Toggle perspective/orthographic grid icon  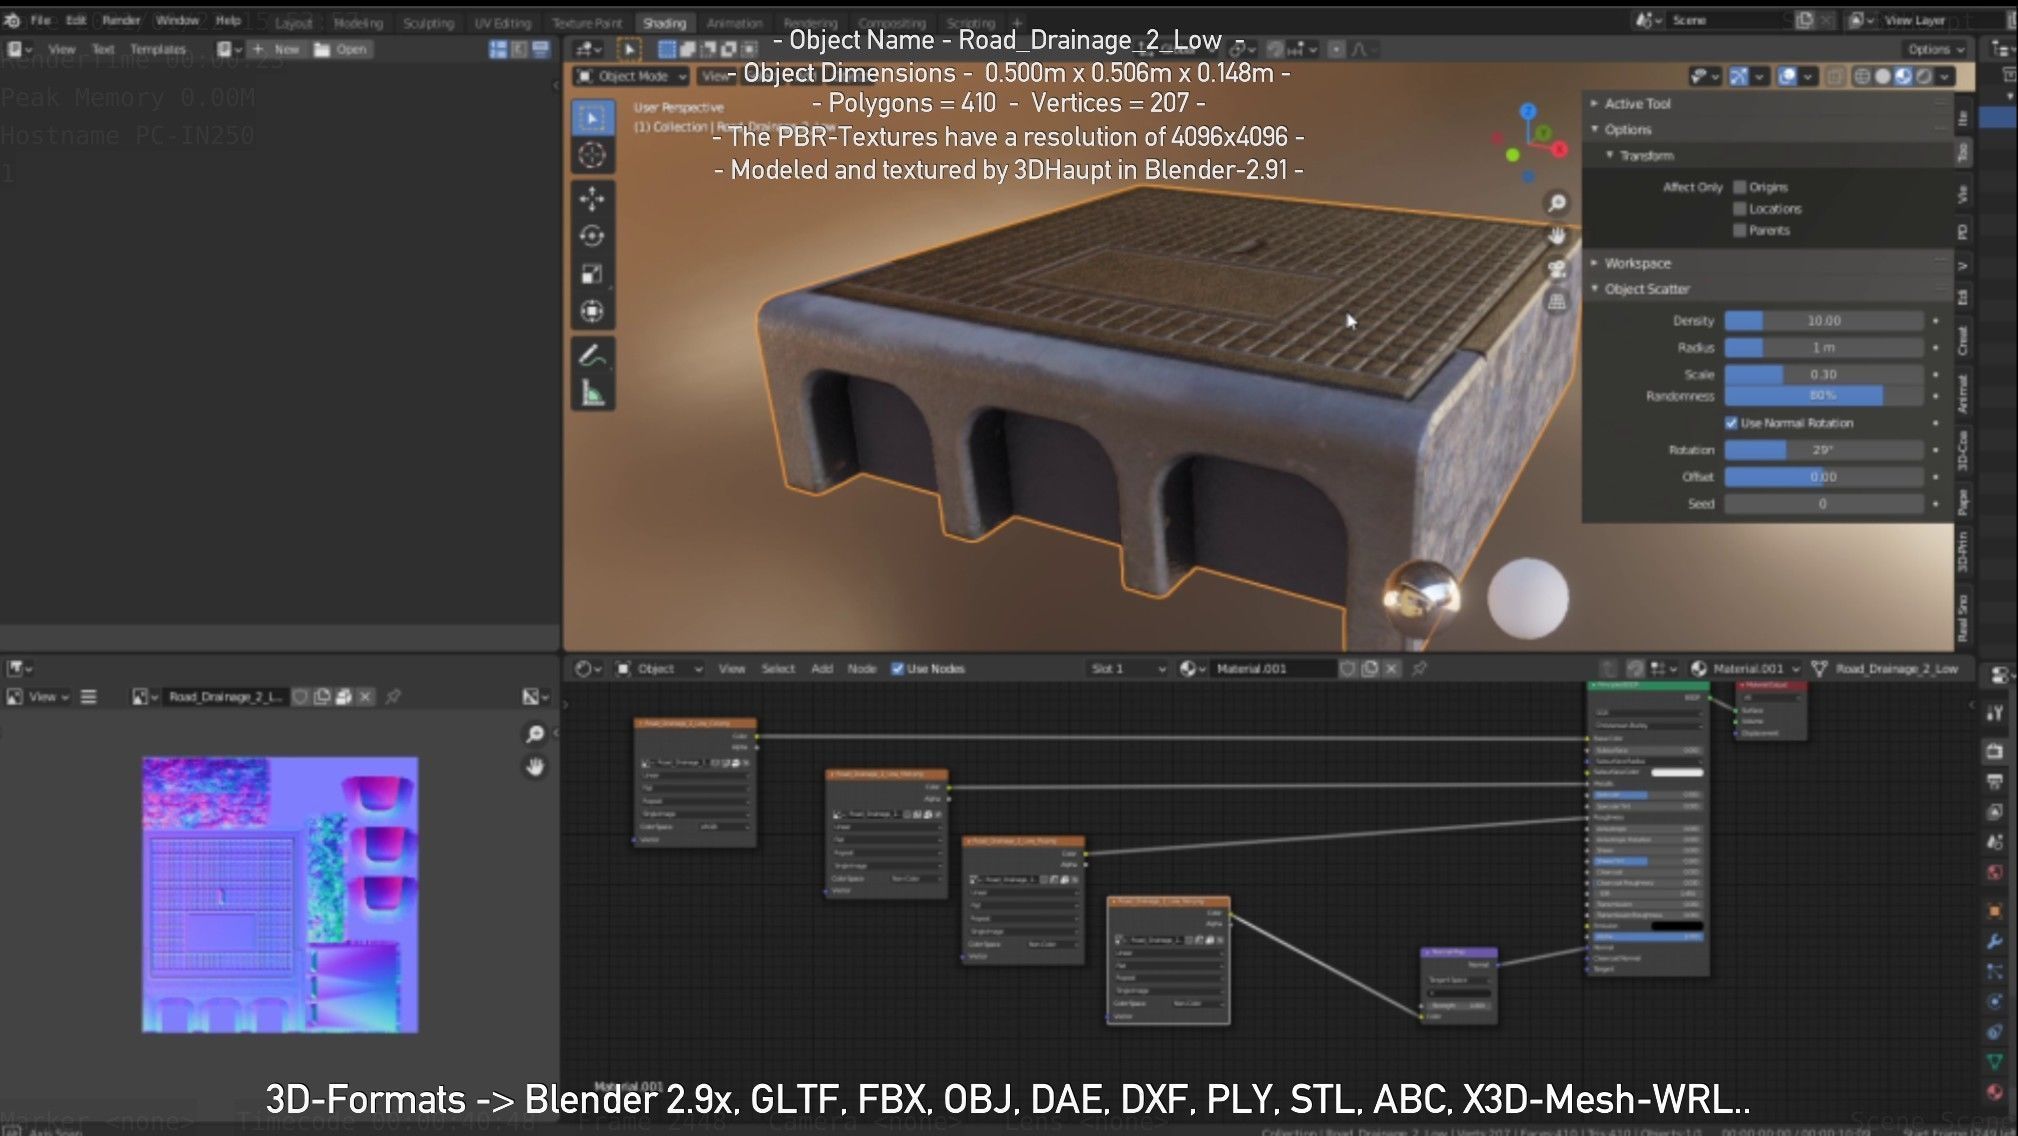pyautogui.click(x=1557, y=301)
